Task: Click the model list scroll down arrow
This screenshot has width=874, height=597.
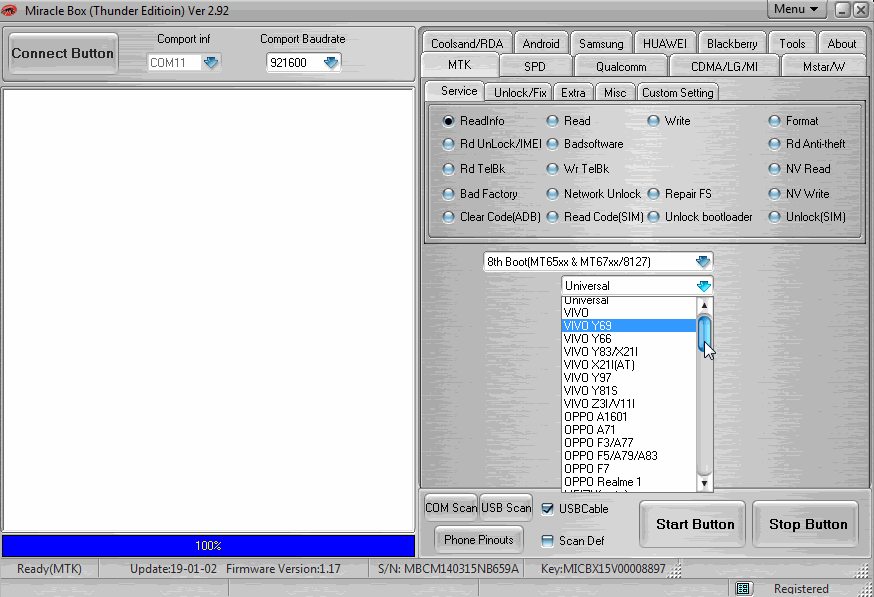Action: (x=704, y=483)
